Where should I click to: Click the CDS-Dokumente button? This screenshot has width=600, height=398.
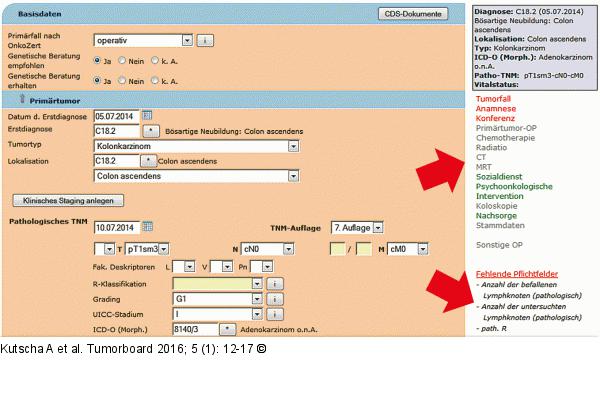tap(413, 14)
